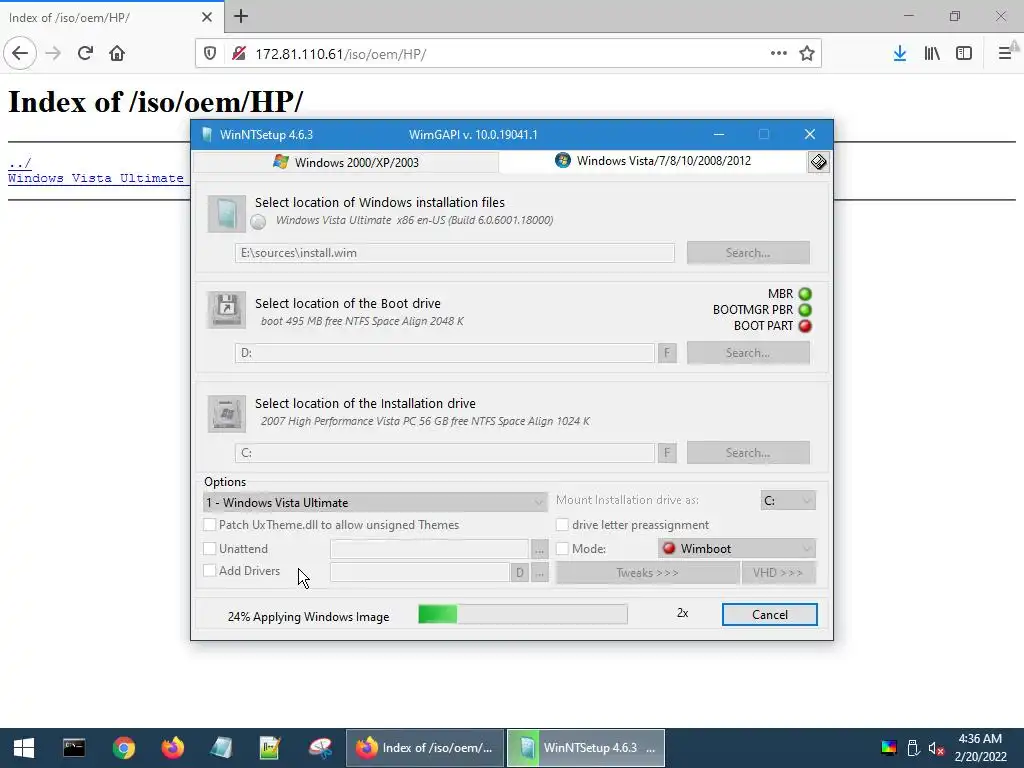Open the parent directory ../ link
This screenshot has height=768, width=1024.
click(20, 163)
